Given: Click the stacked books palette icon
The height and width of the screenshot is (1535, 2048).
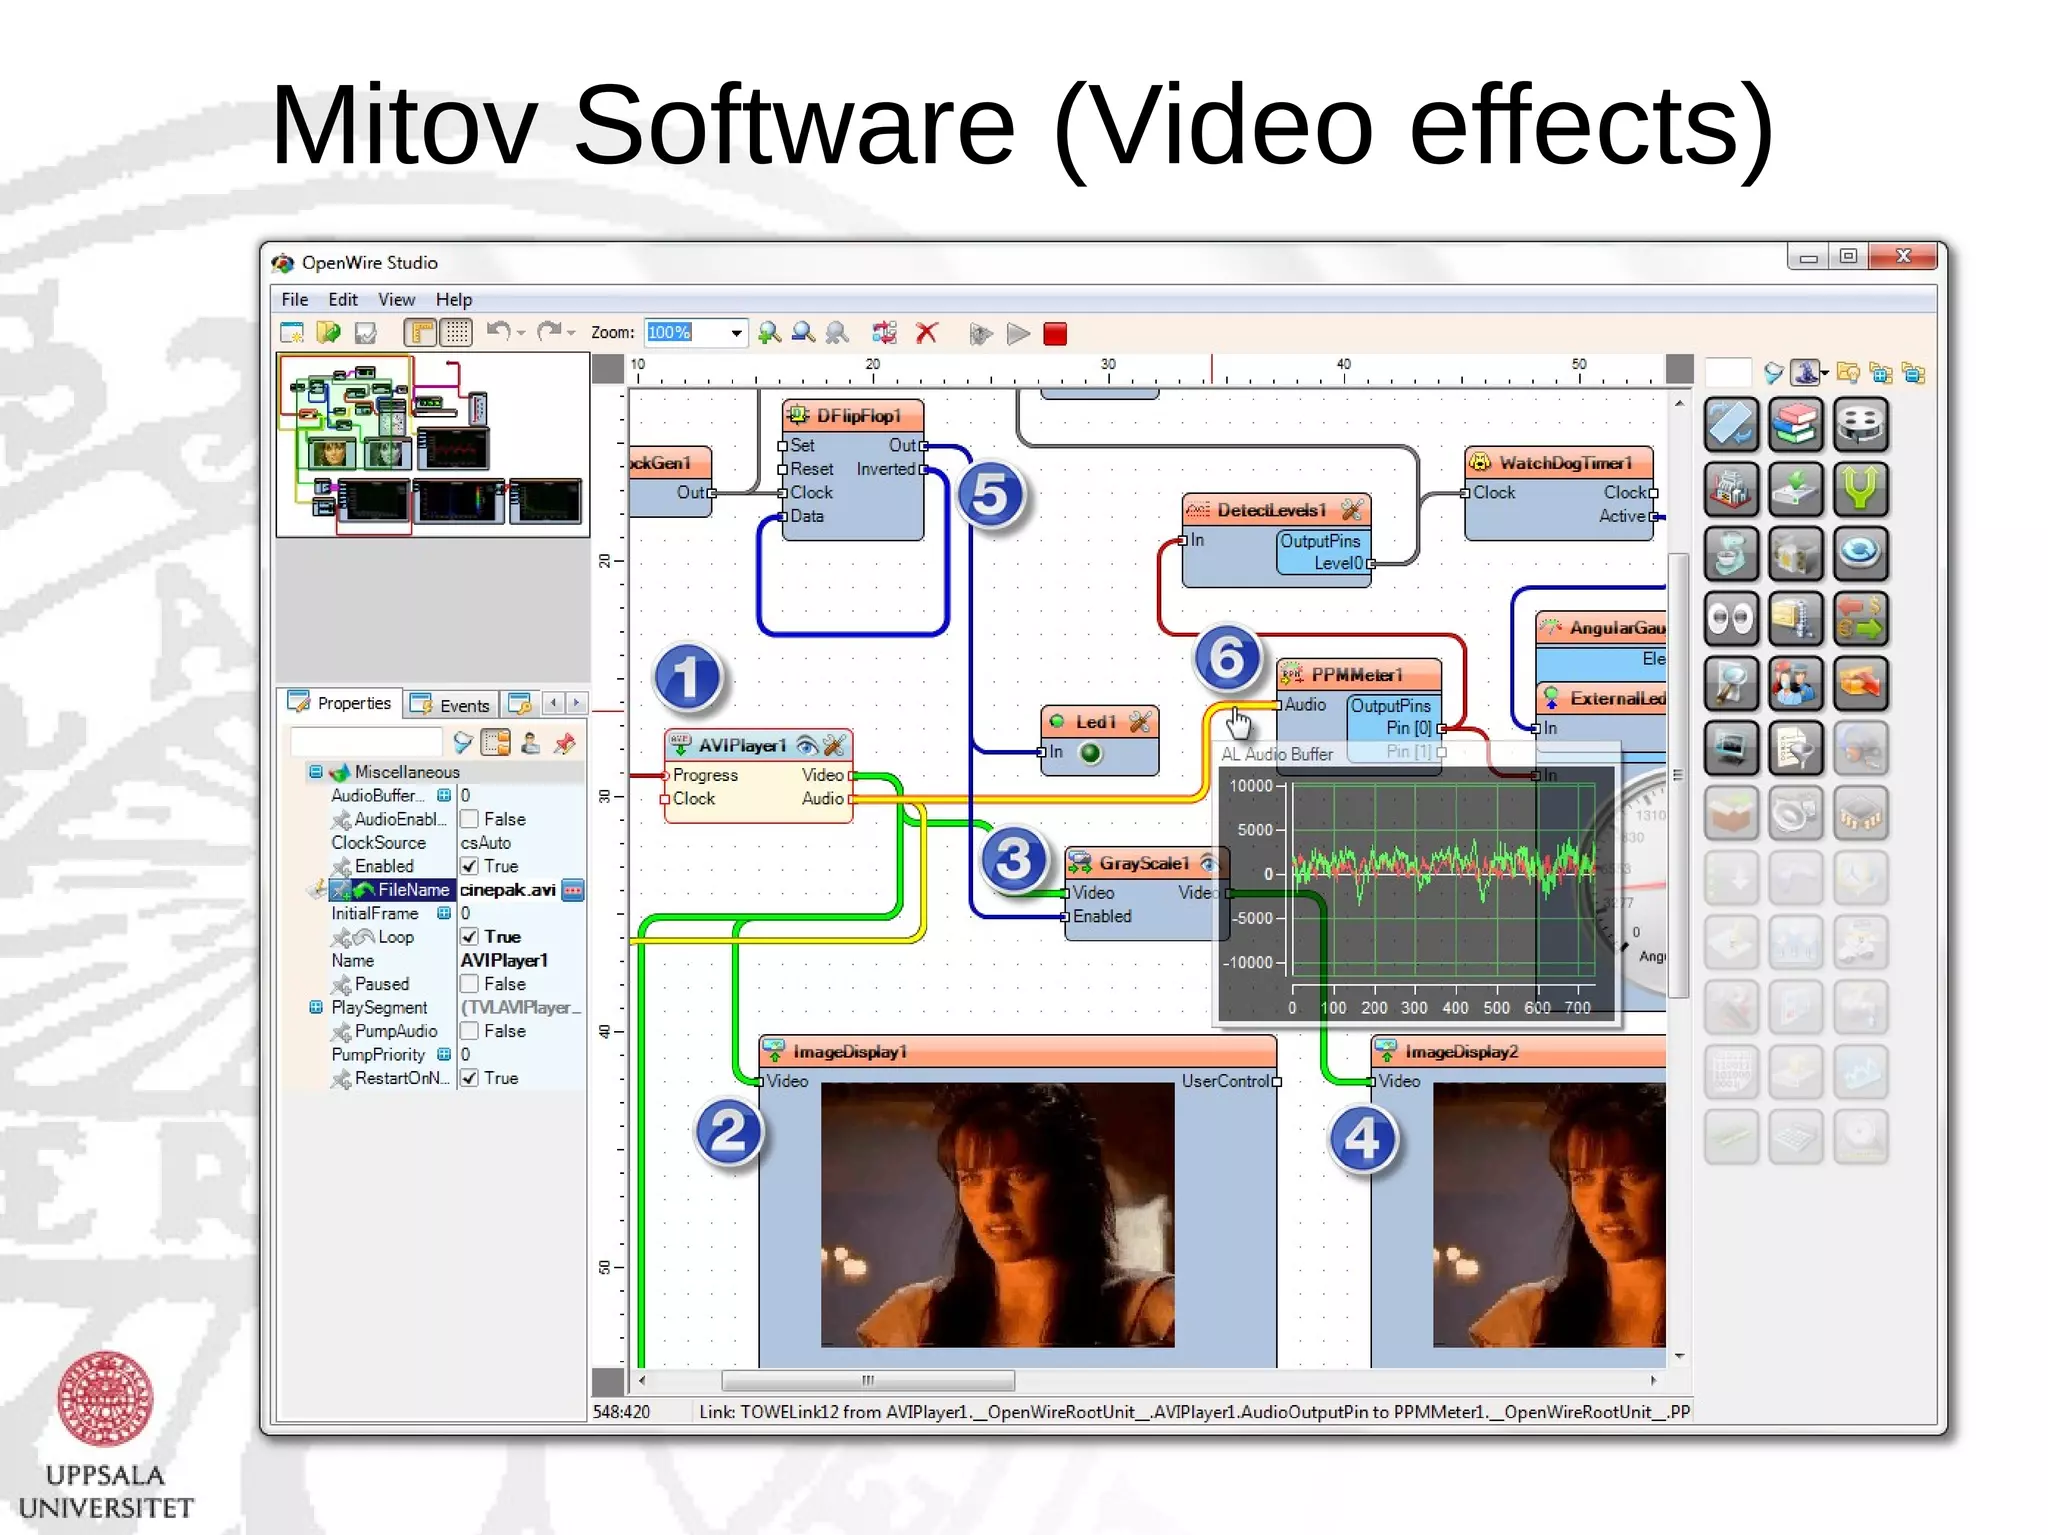Looking at the screenshot, I should tap(1796, 425).
